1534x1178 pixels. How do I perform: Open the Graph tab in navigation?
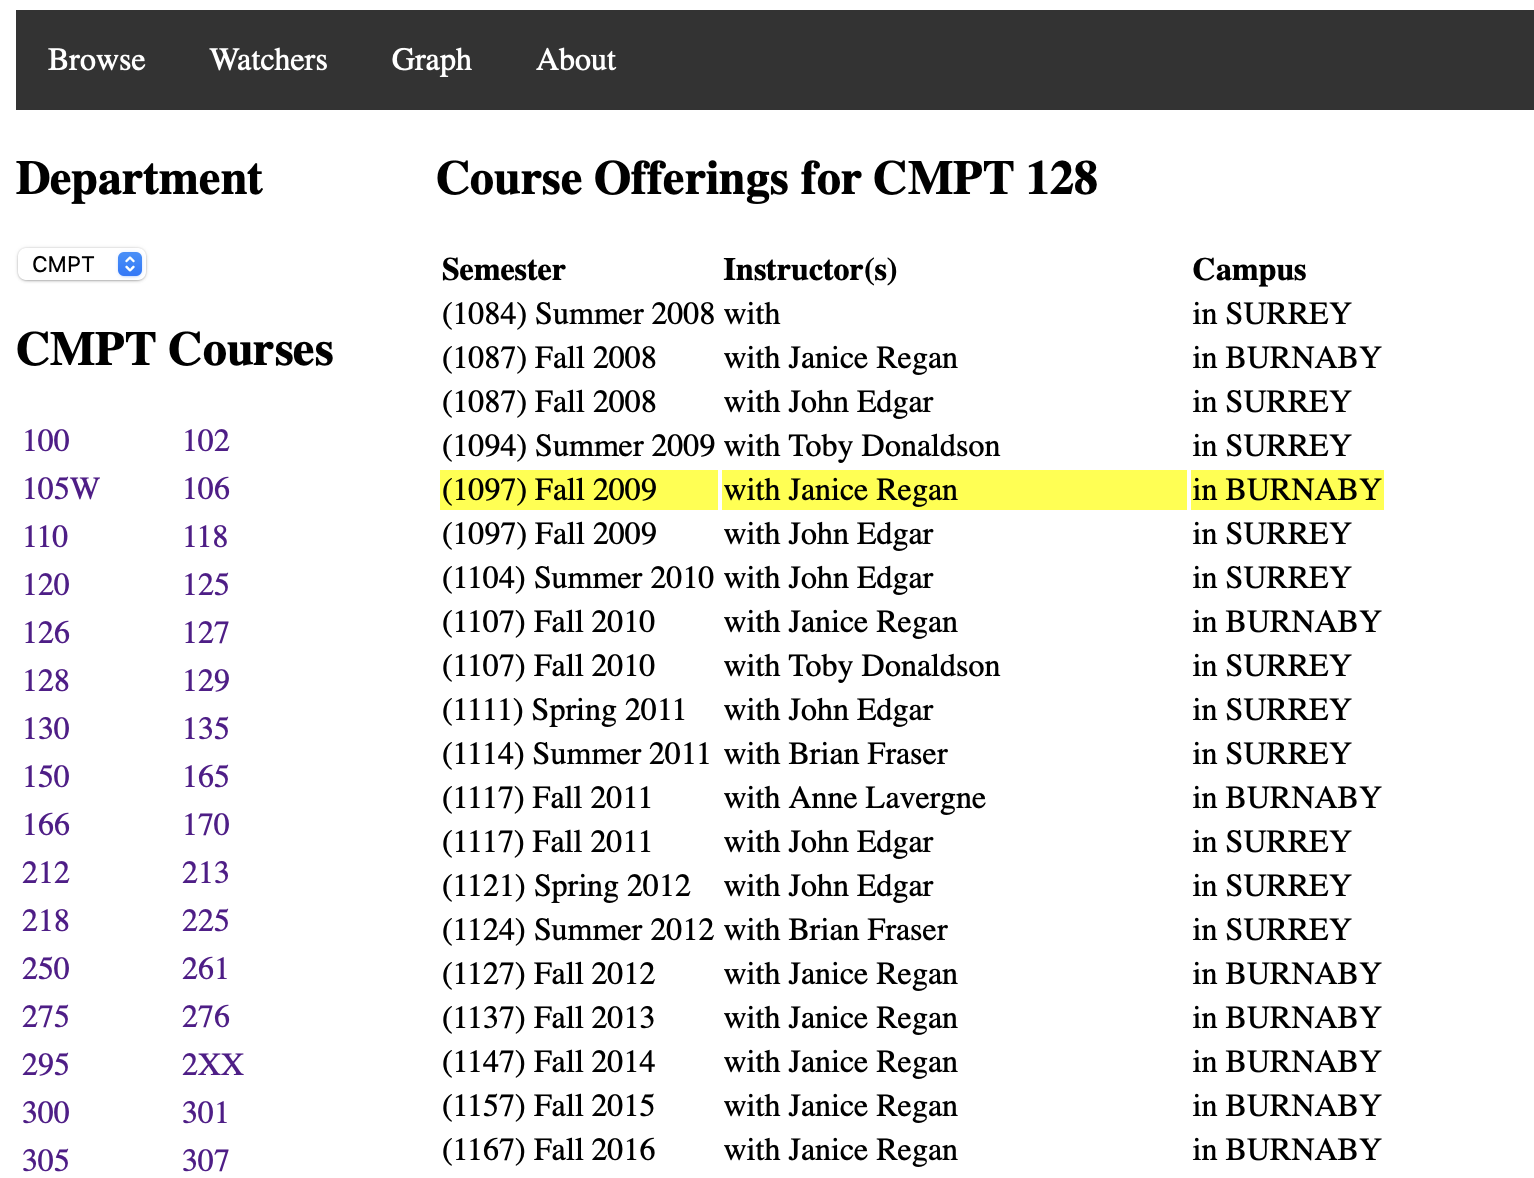tap(431, 60)
